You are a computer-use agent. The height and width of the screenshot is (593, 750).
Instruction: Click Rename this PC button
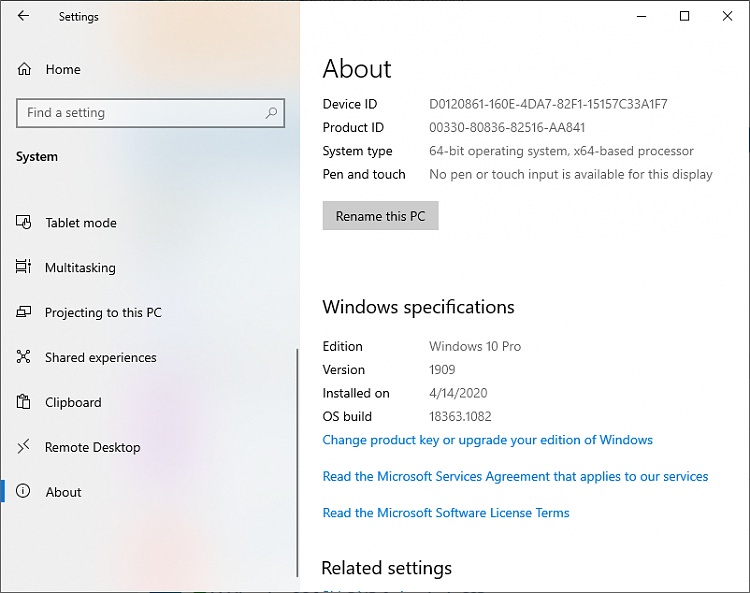(x=380, y=216)
